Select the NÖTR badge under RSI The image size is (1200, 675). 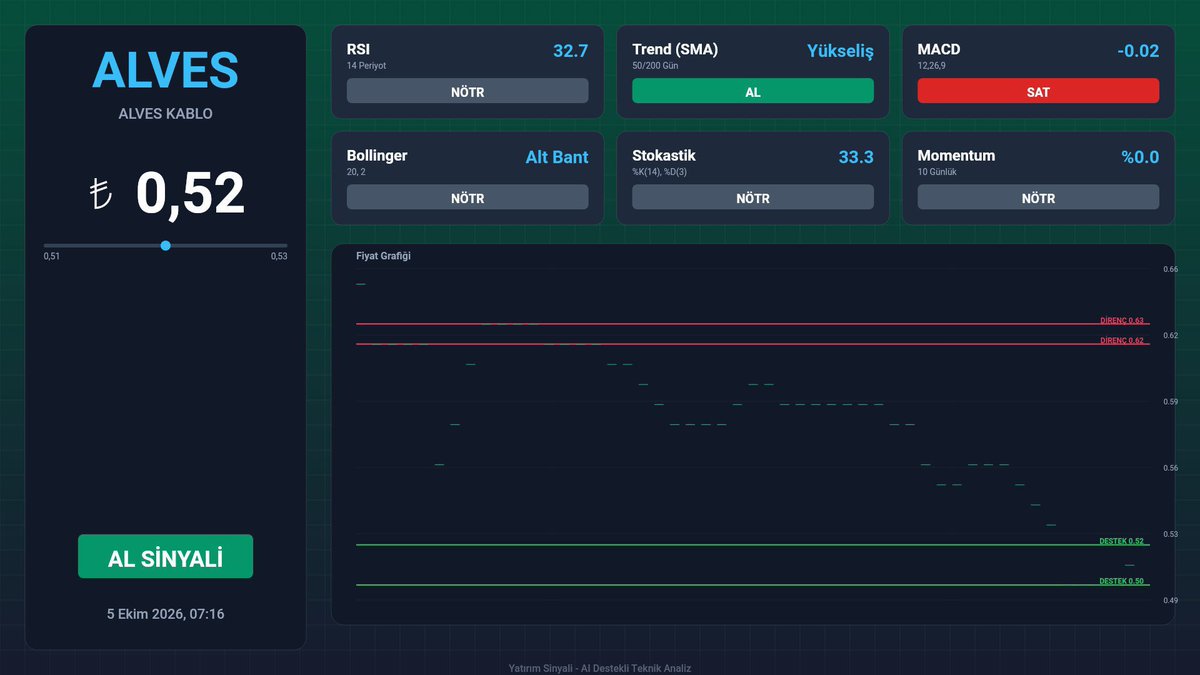click(x=468, y=91)
